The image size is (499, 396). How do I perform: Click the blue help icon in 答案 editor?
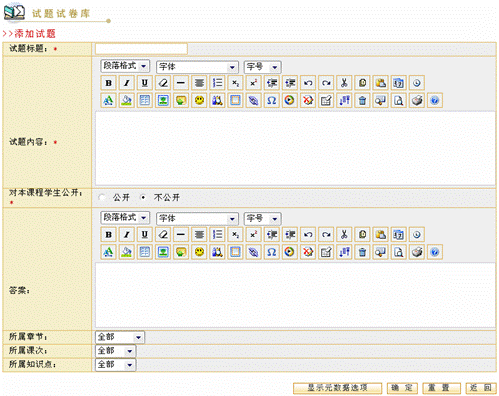click(x=435, y=252)
